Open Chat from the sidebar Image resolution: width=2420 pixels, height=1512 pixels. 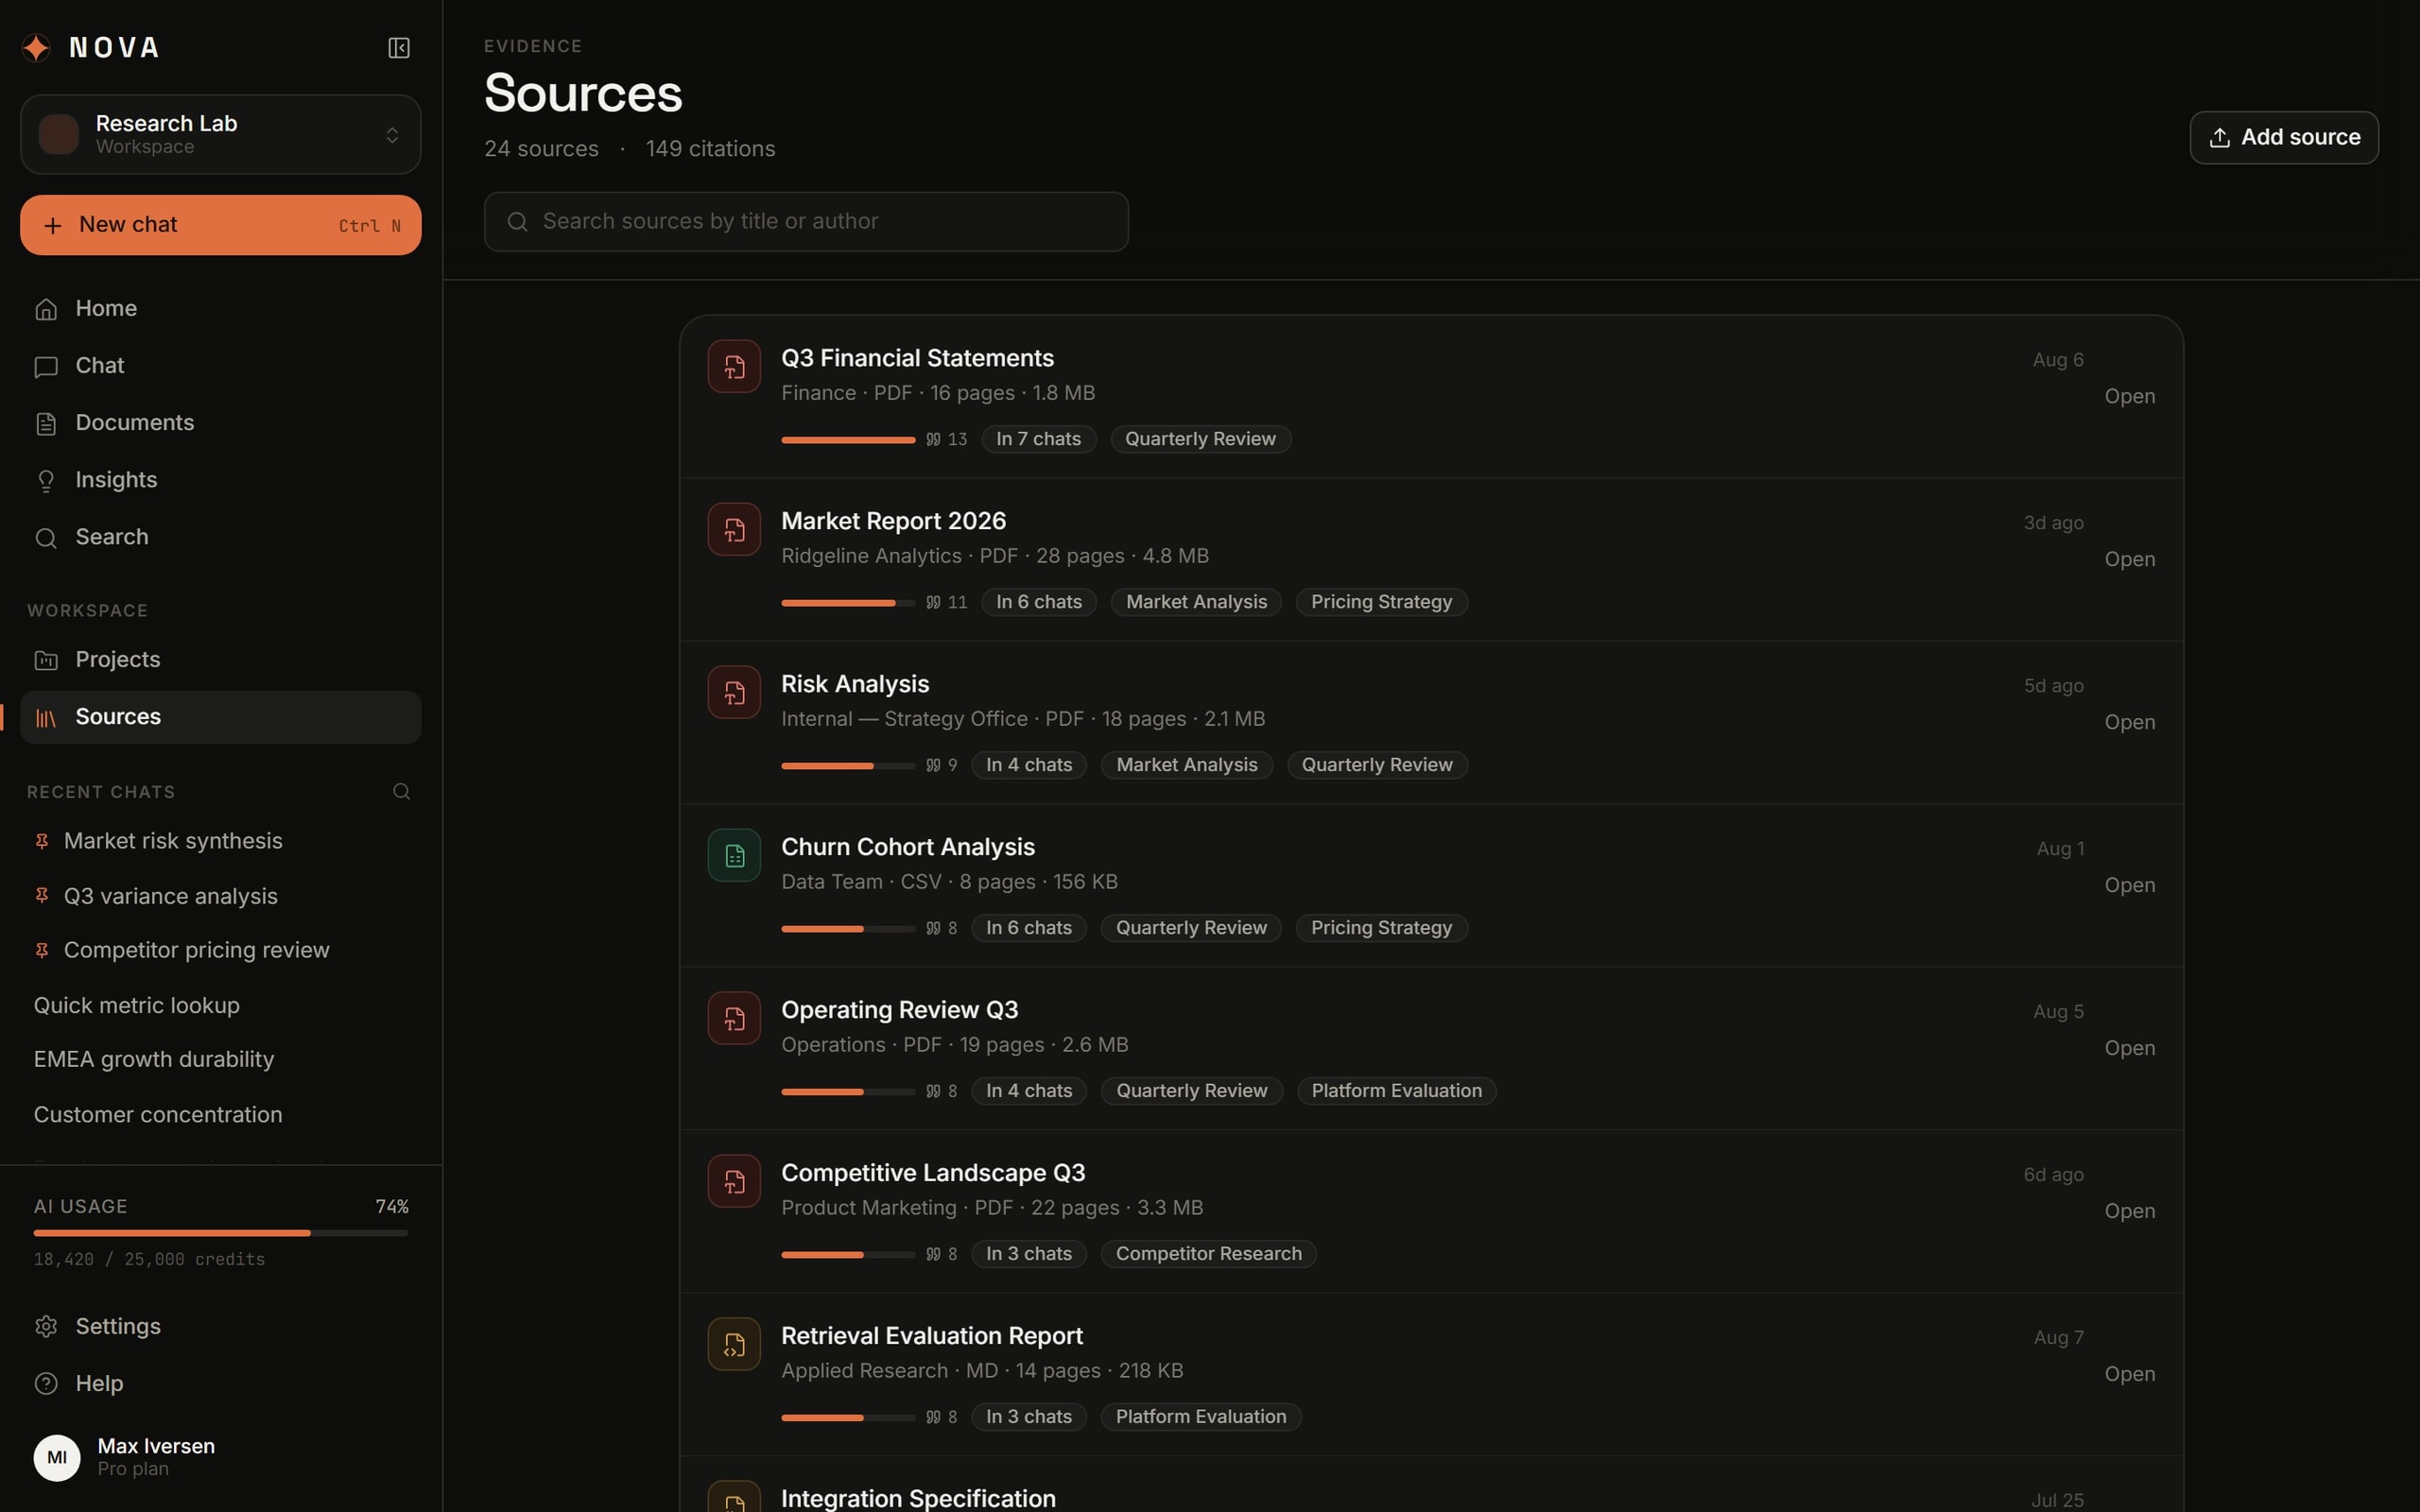coord(220,366)
